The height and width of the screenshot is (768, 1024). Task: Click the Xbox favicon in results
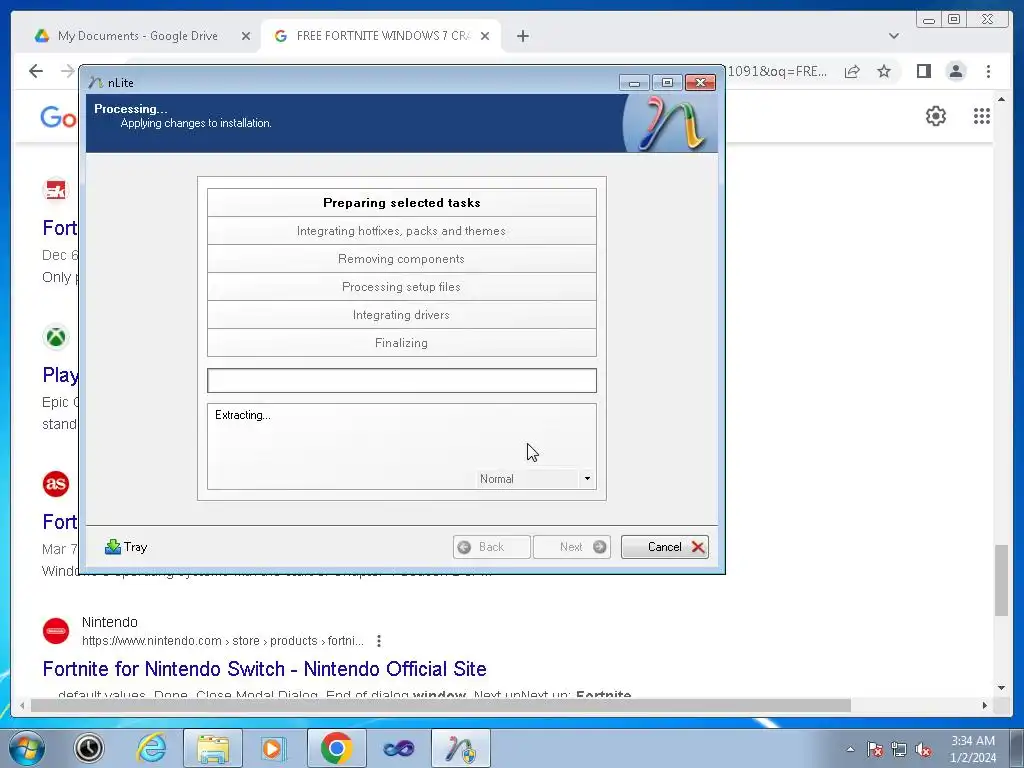(x=56, y=337)
